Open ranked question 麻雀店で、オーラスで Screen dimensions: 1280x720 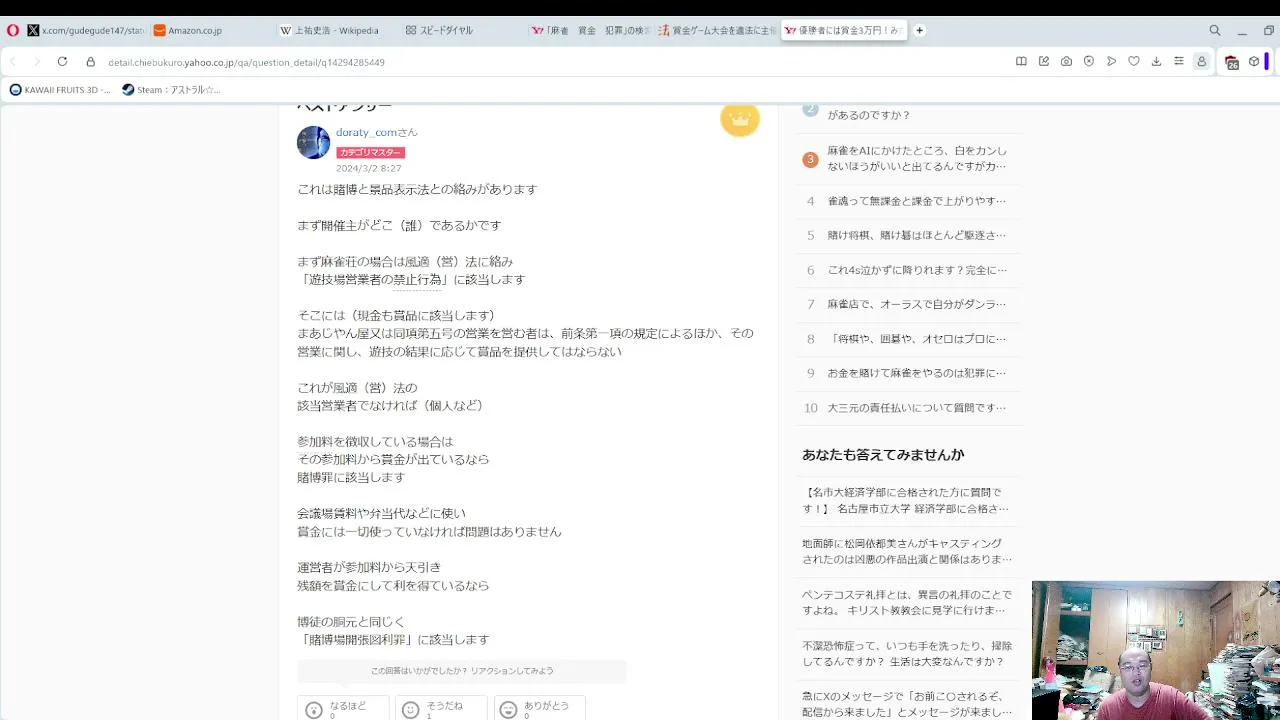pyautogui.click(x=917, y=304)
